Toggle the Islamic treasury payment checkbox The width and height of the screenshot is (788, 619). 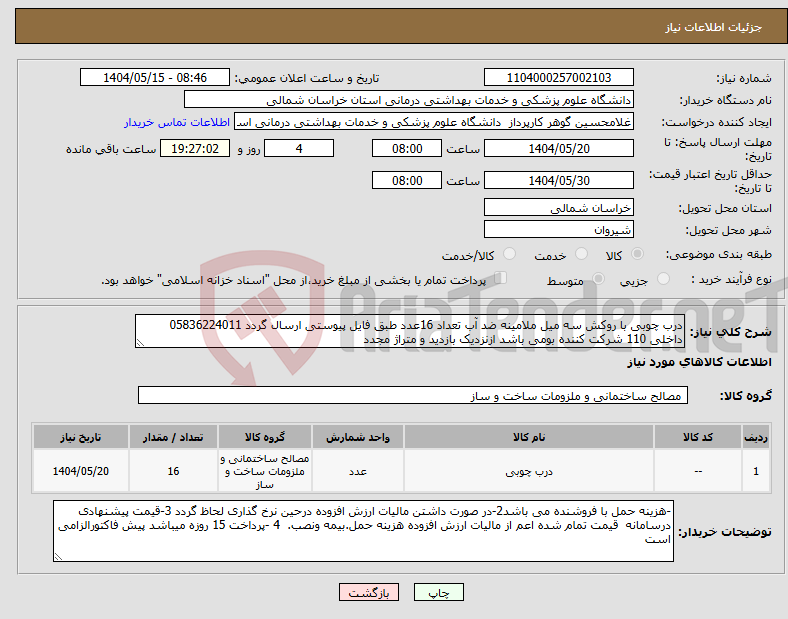click(501, 278)
